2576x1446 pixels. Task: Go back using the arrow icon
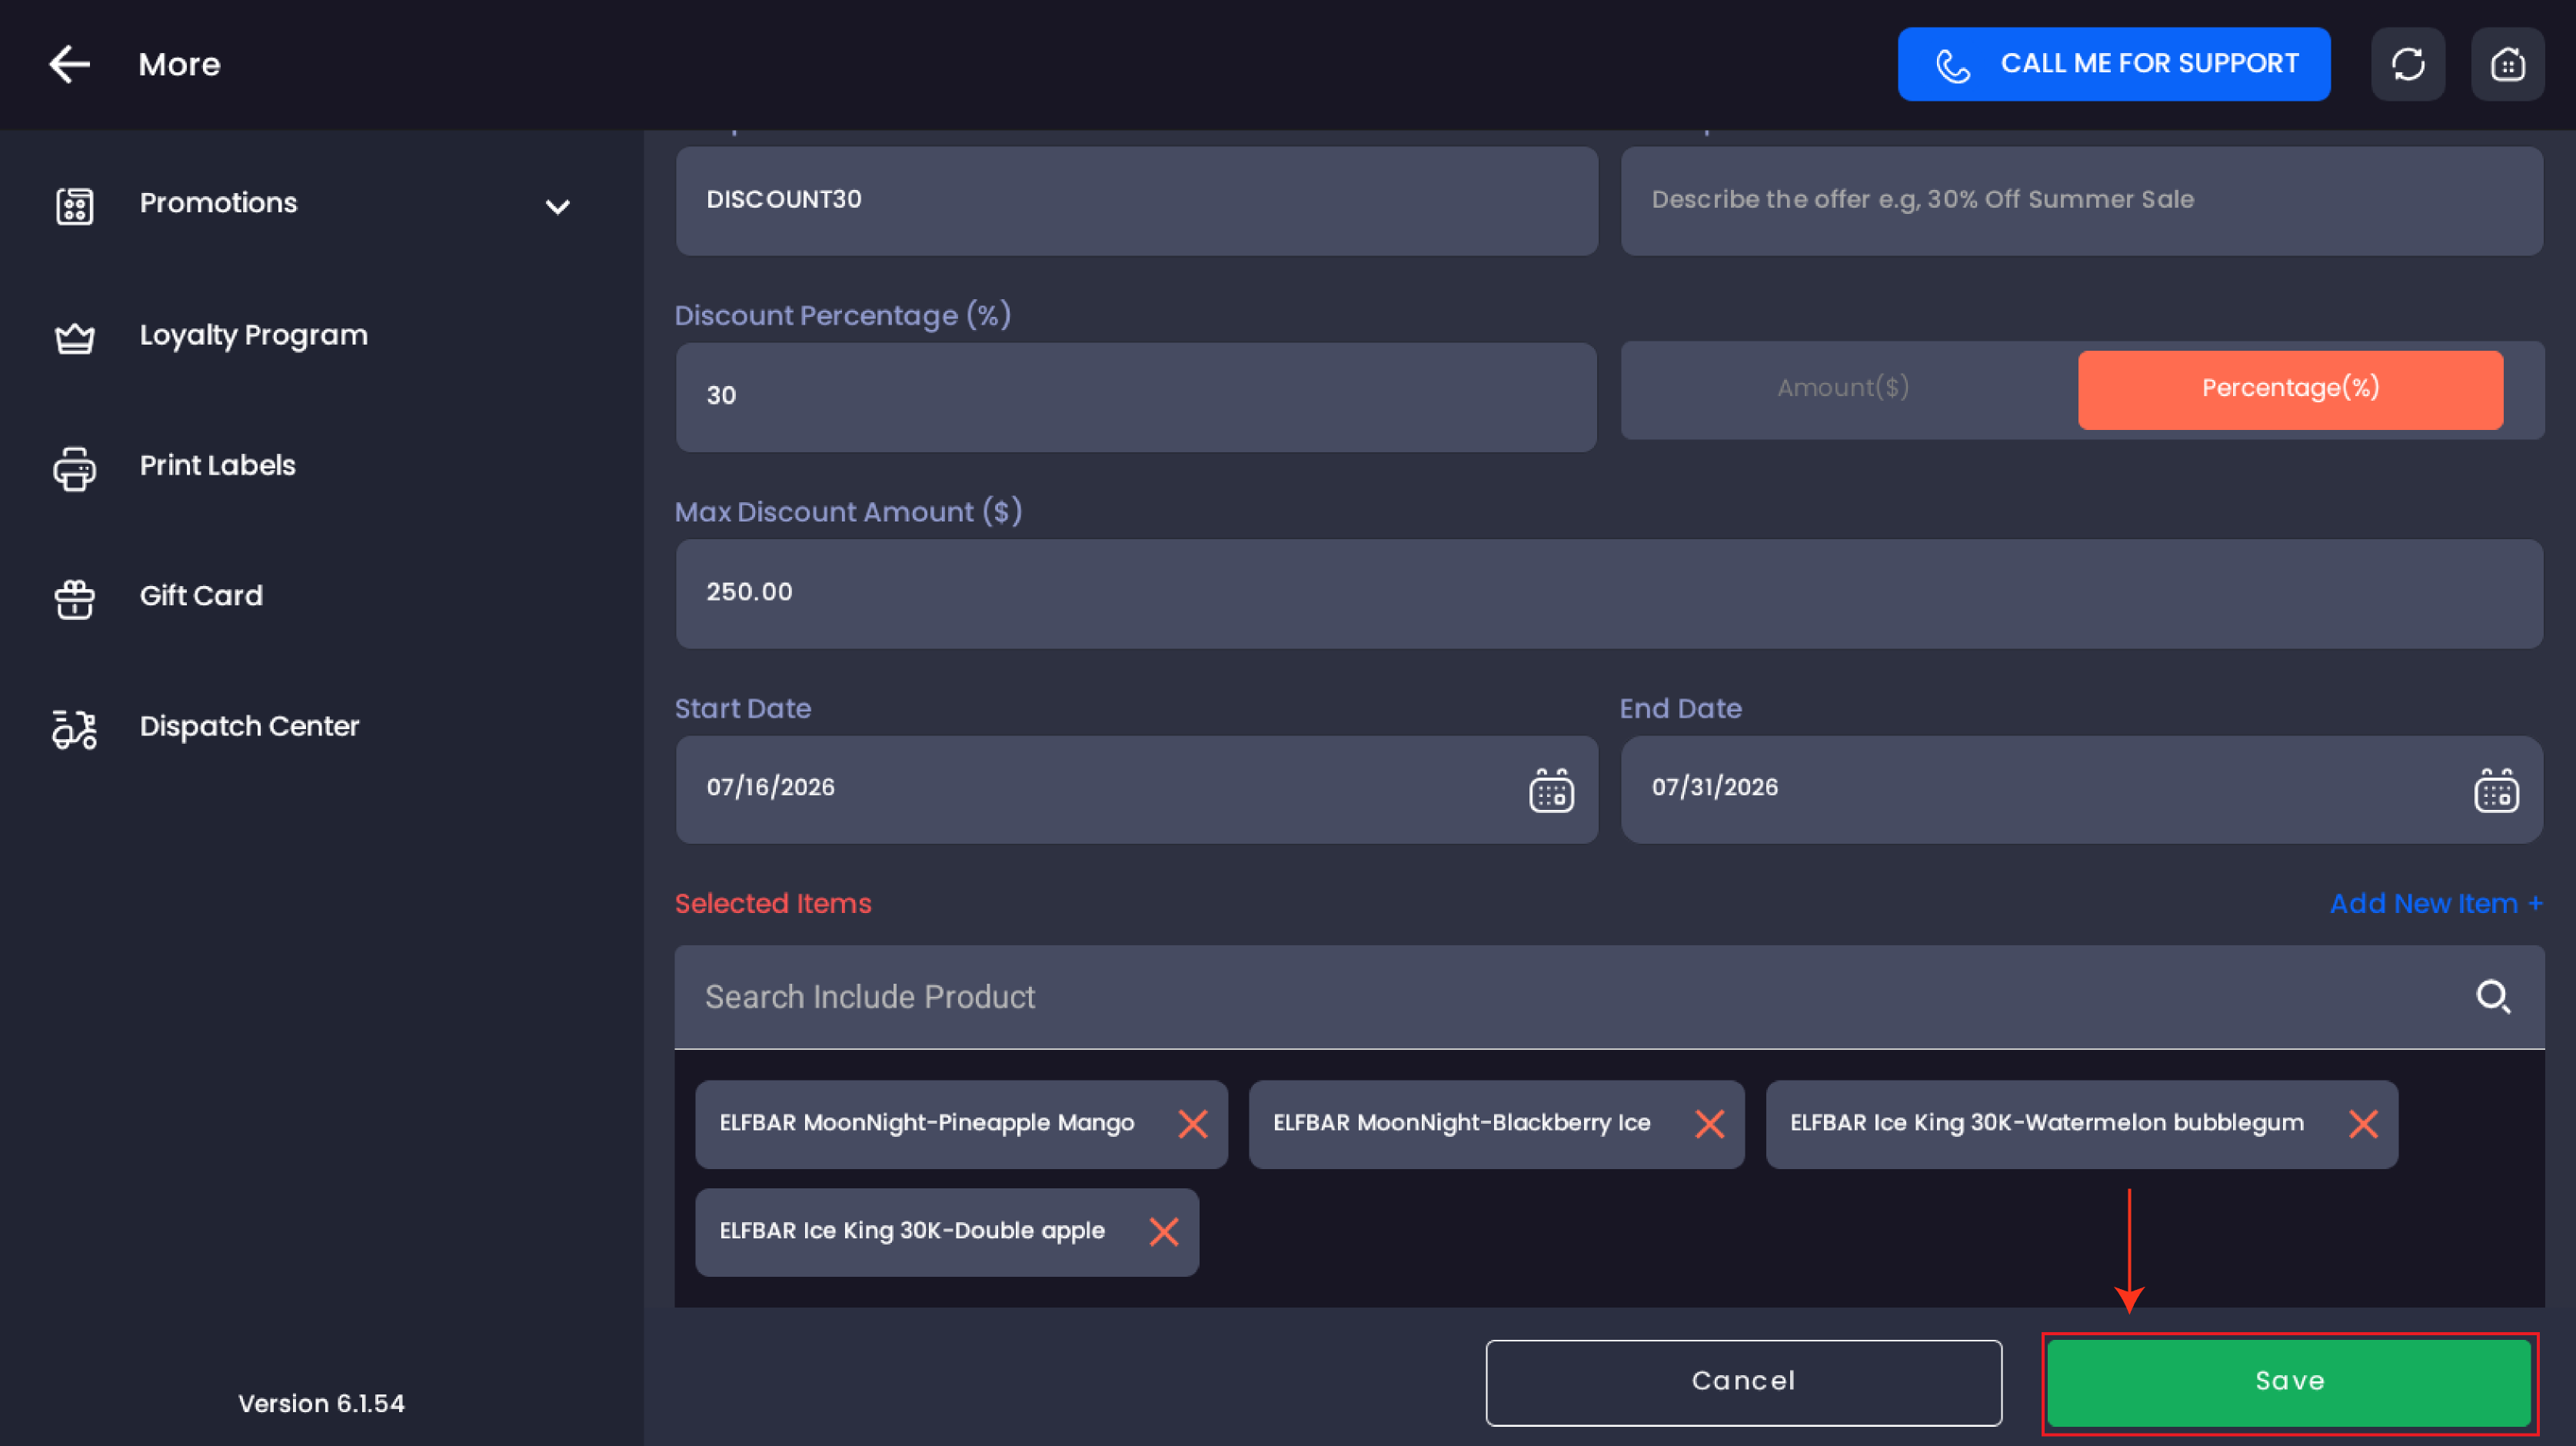(70, 64)
